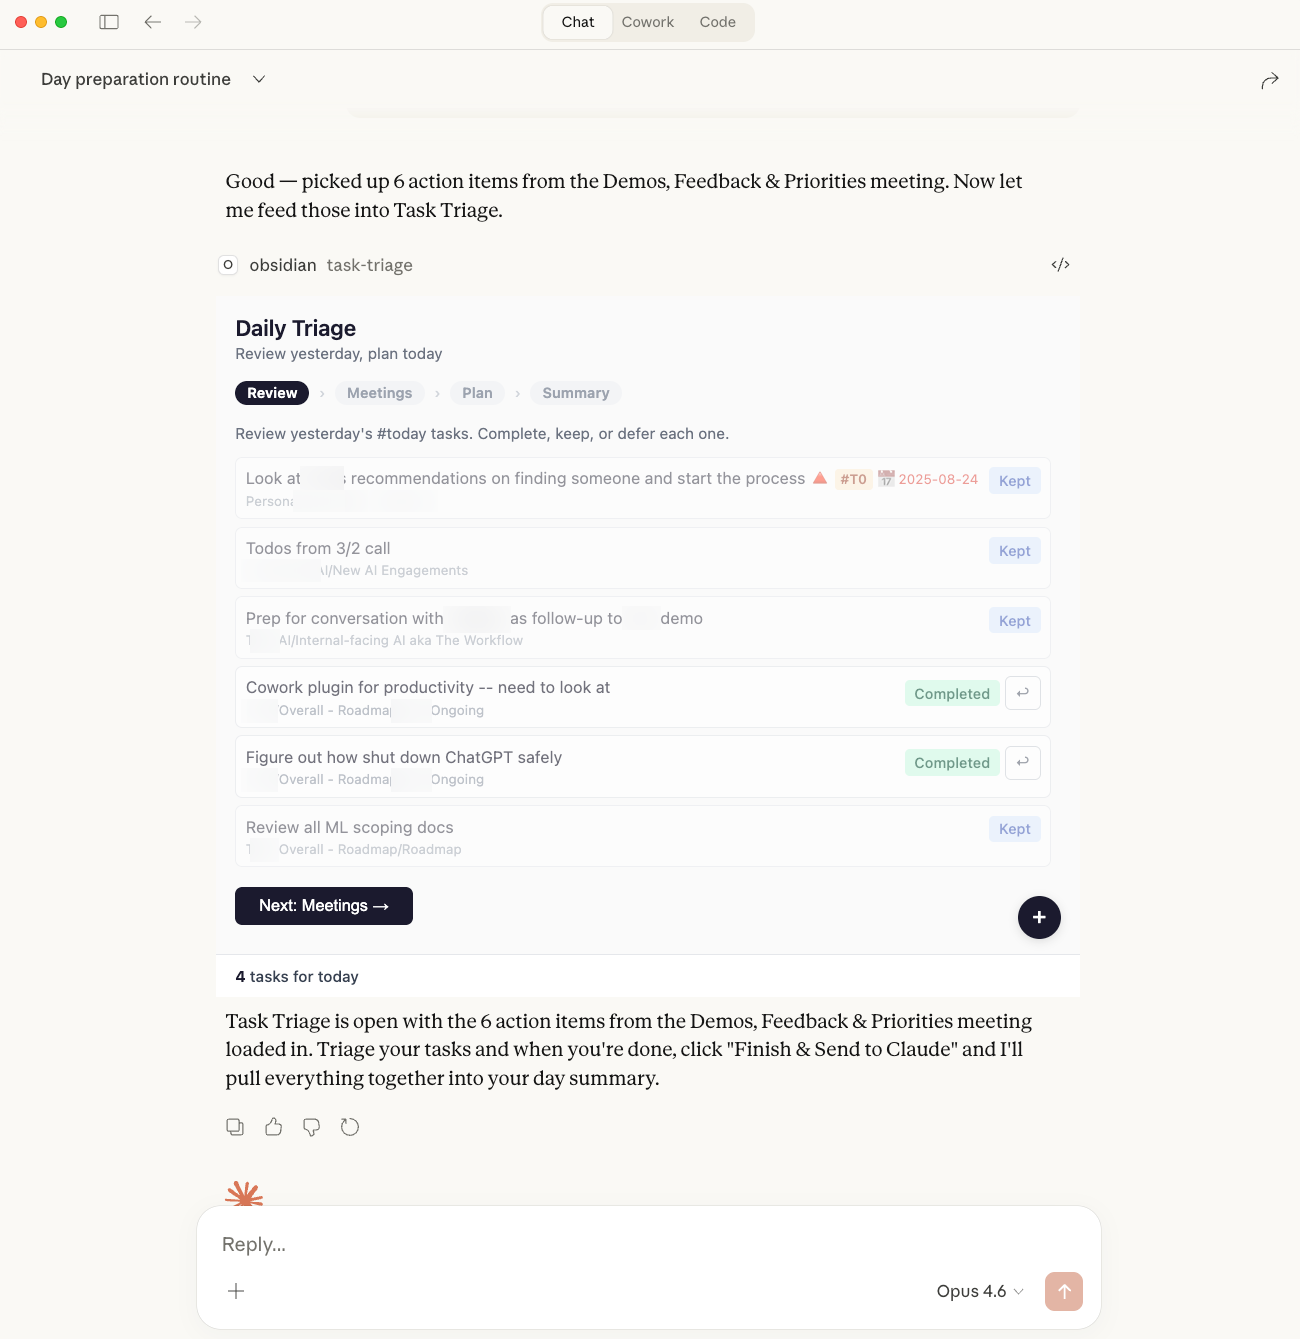Click the round plus add-task button
The height and width of the screenshot is (1339, 1300).
point(1039,917)
